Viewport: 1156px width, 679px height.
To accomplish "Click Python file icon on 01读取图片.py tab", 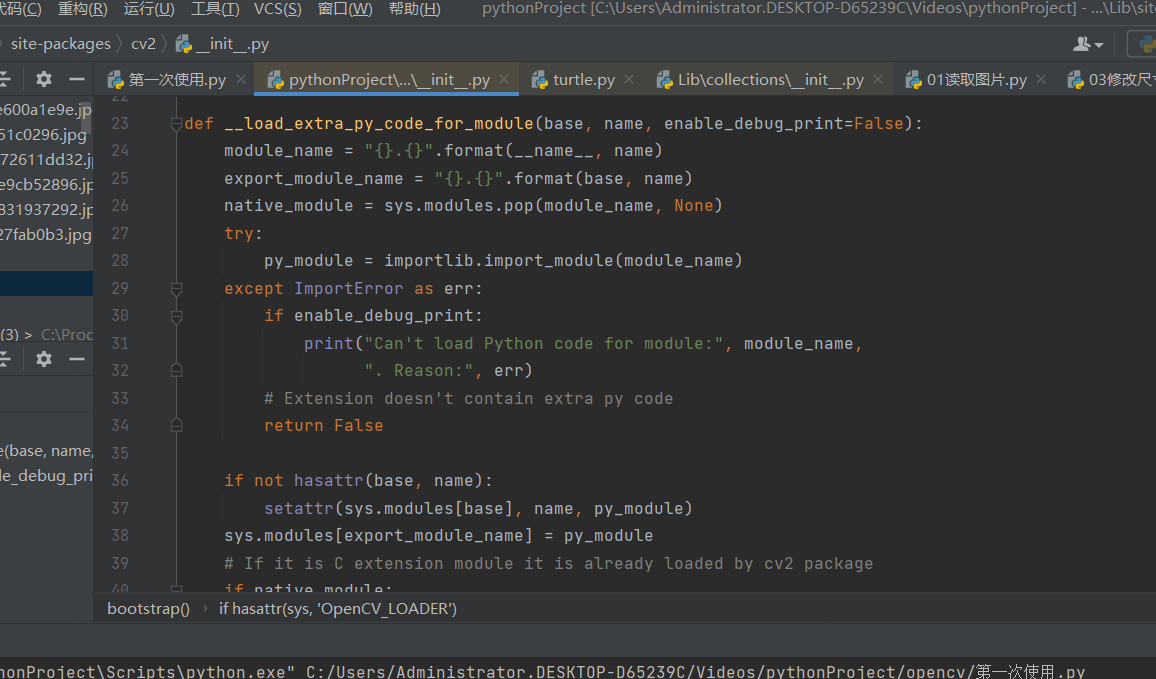I will (x=914, y=80).
